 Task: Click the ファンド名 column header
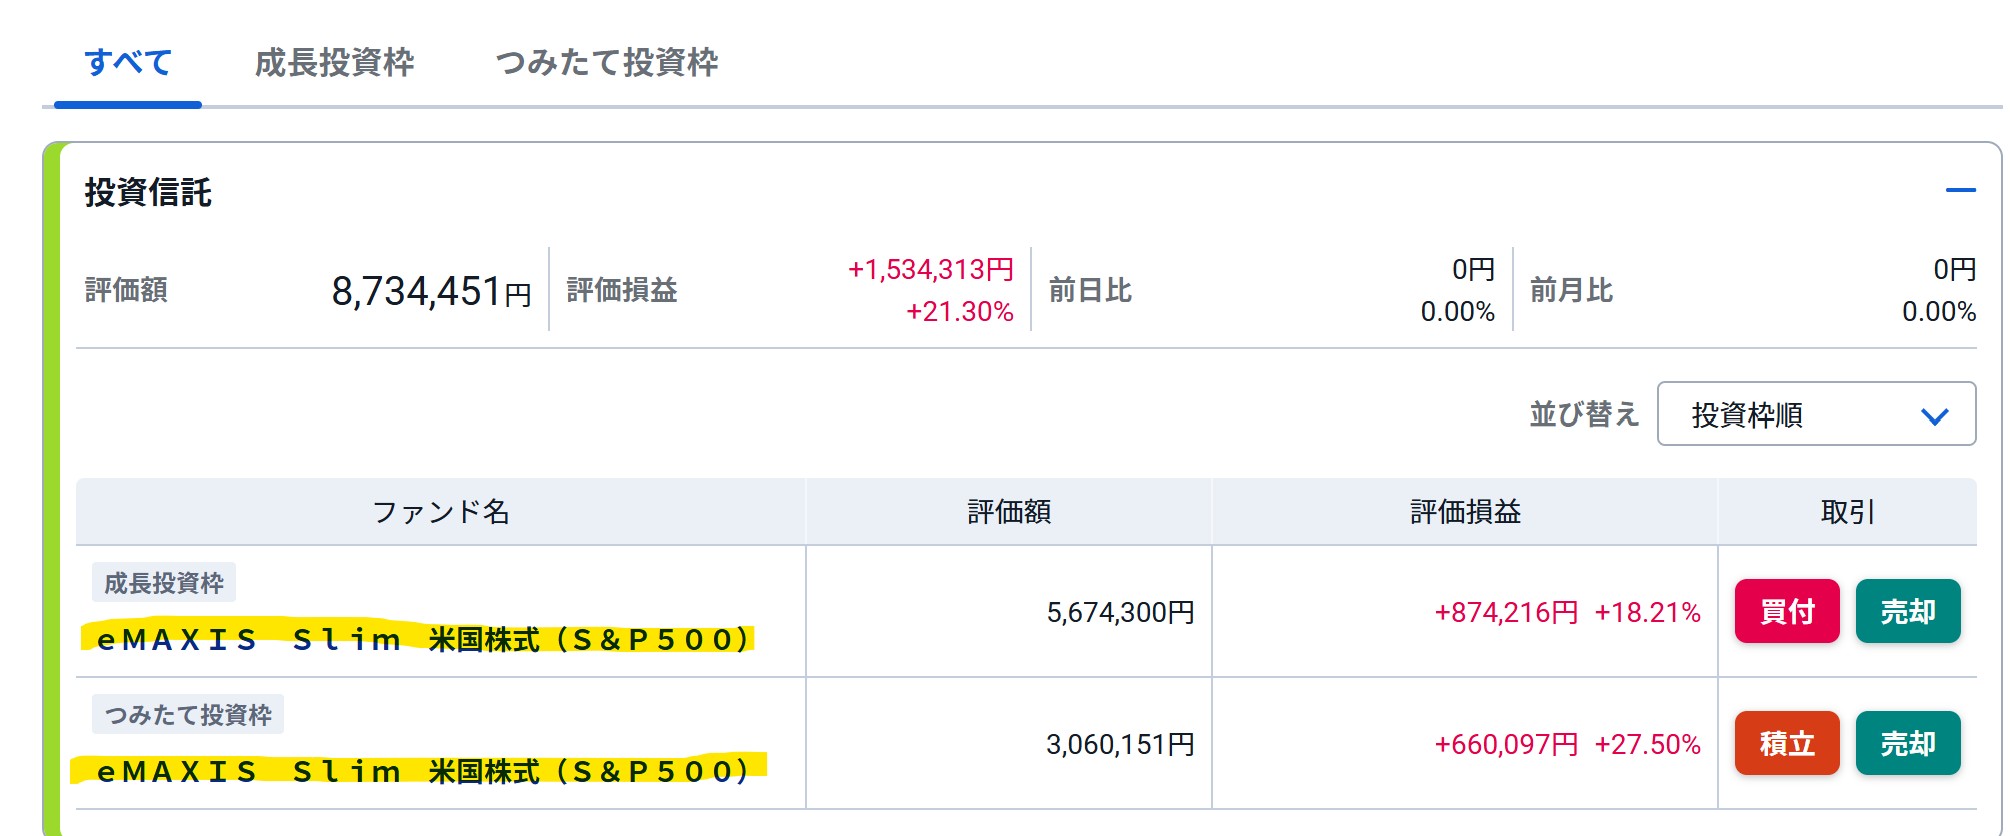click(x=441, y=512)
